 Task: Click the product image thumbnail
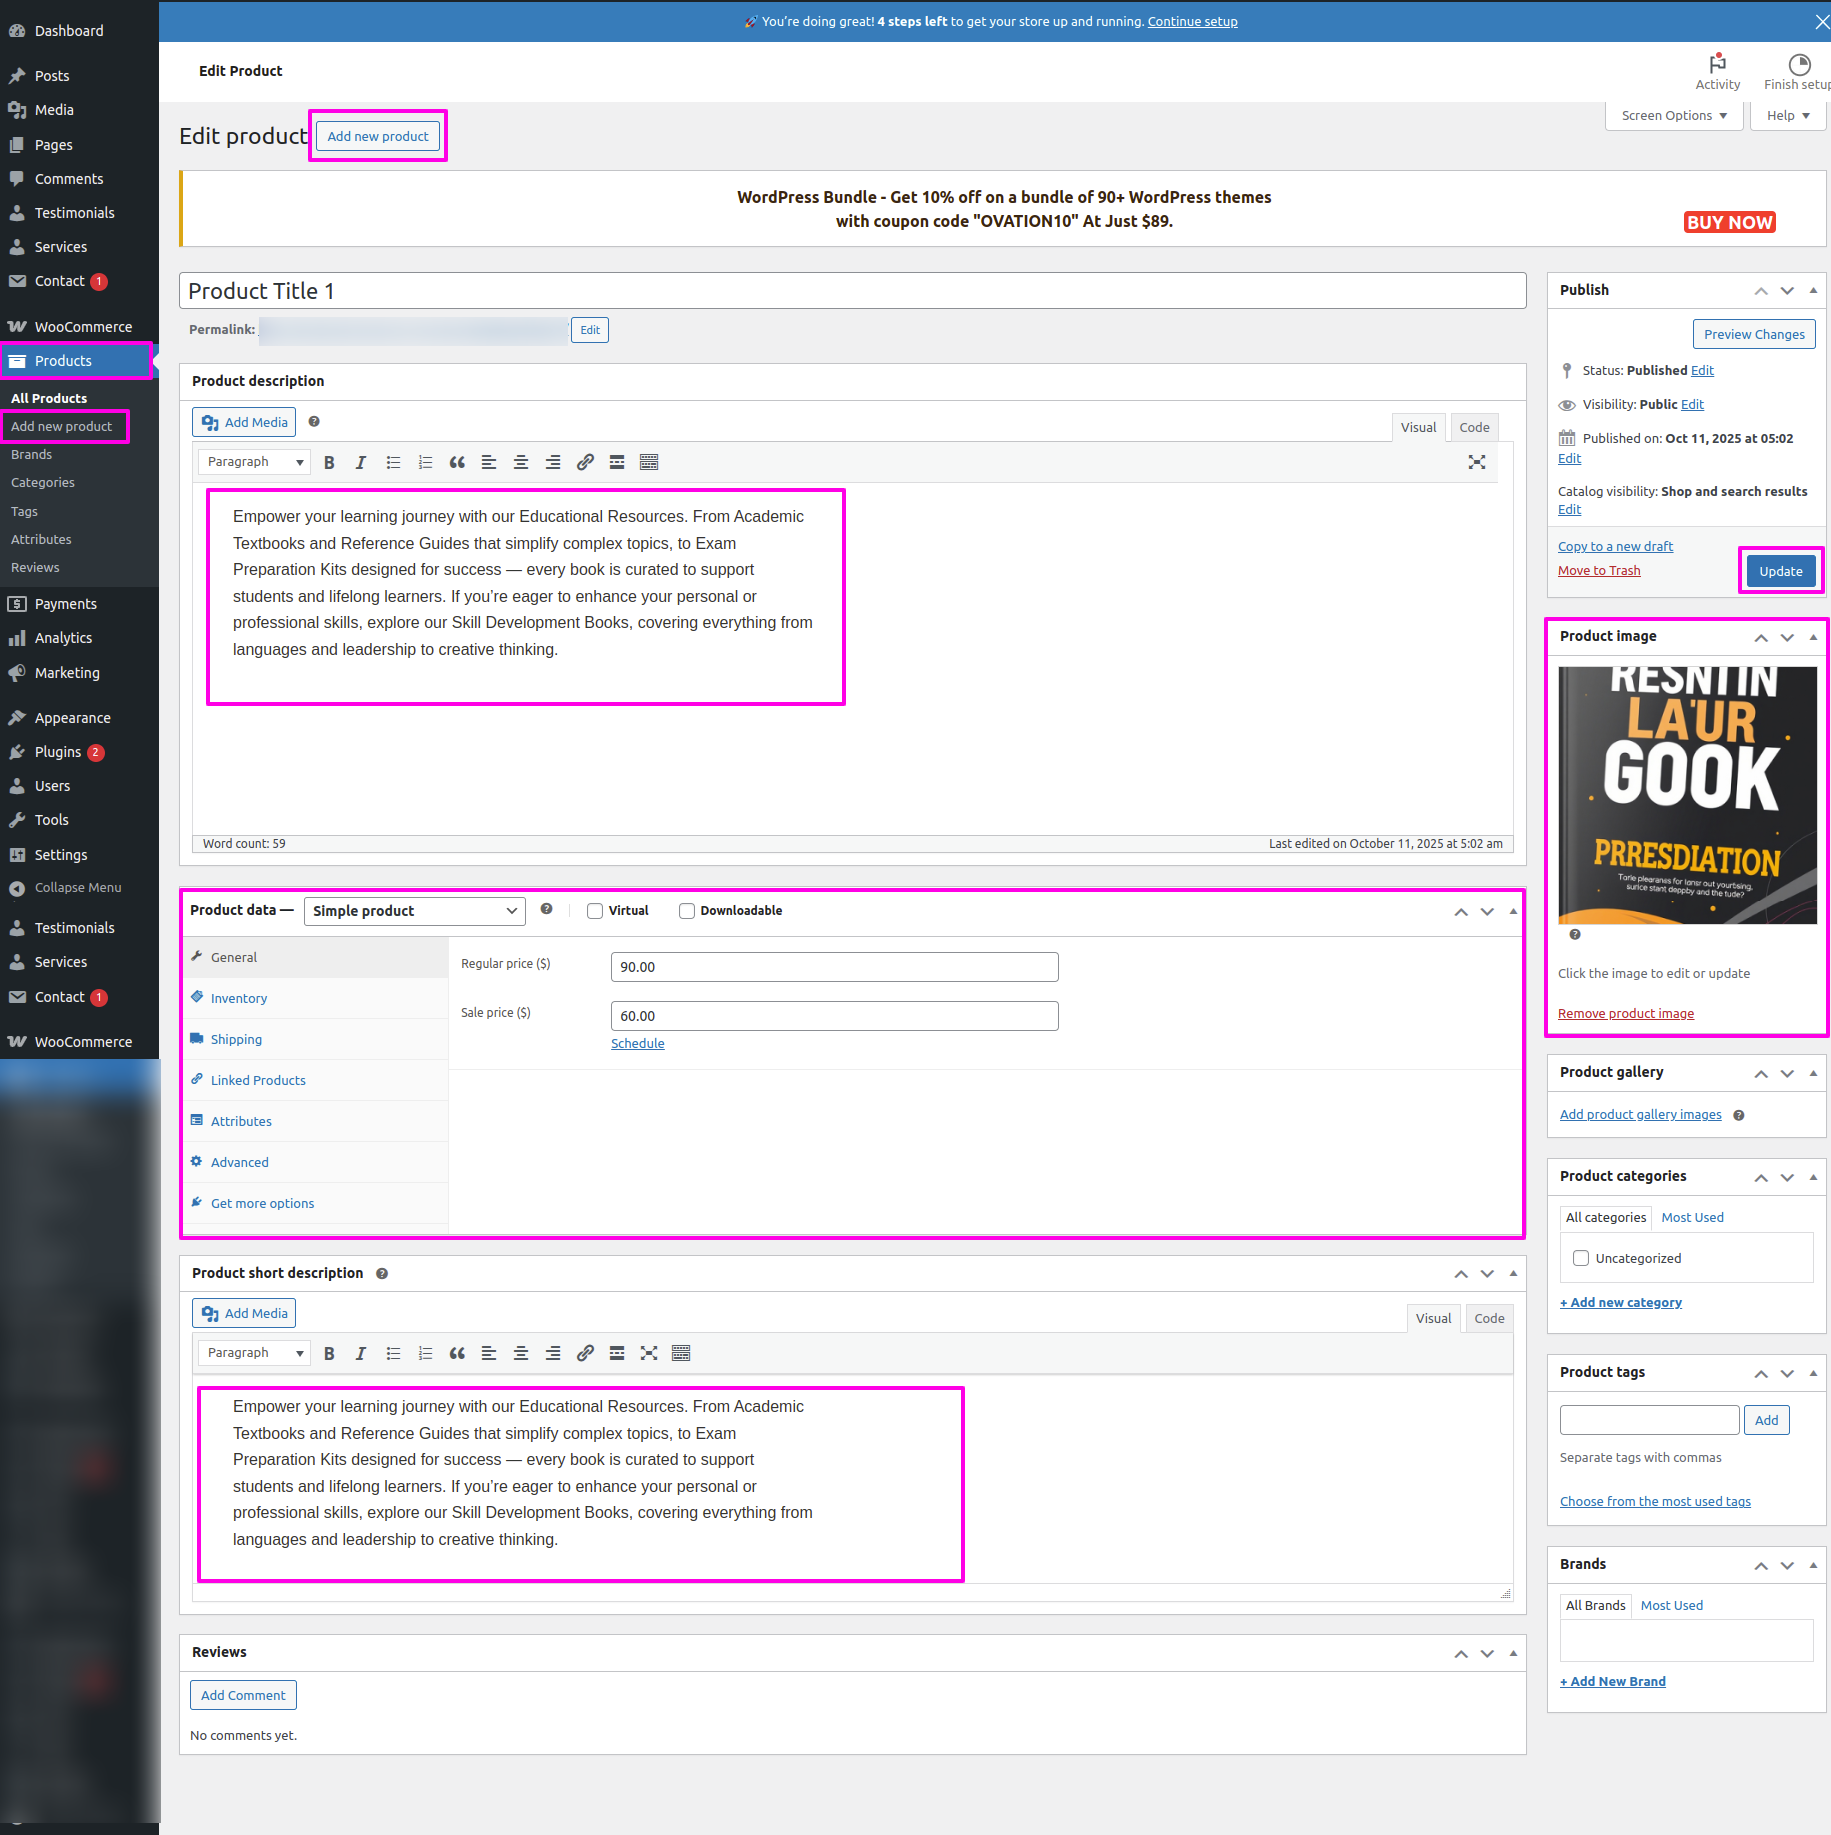[x=1686, y=795]
